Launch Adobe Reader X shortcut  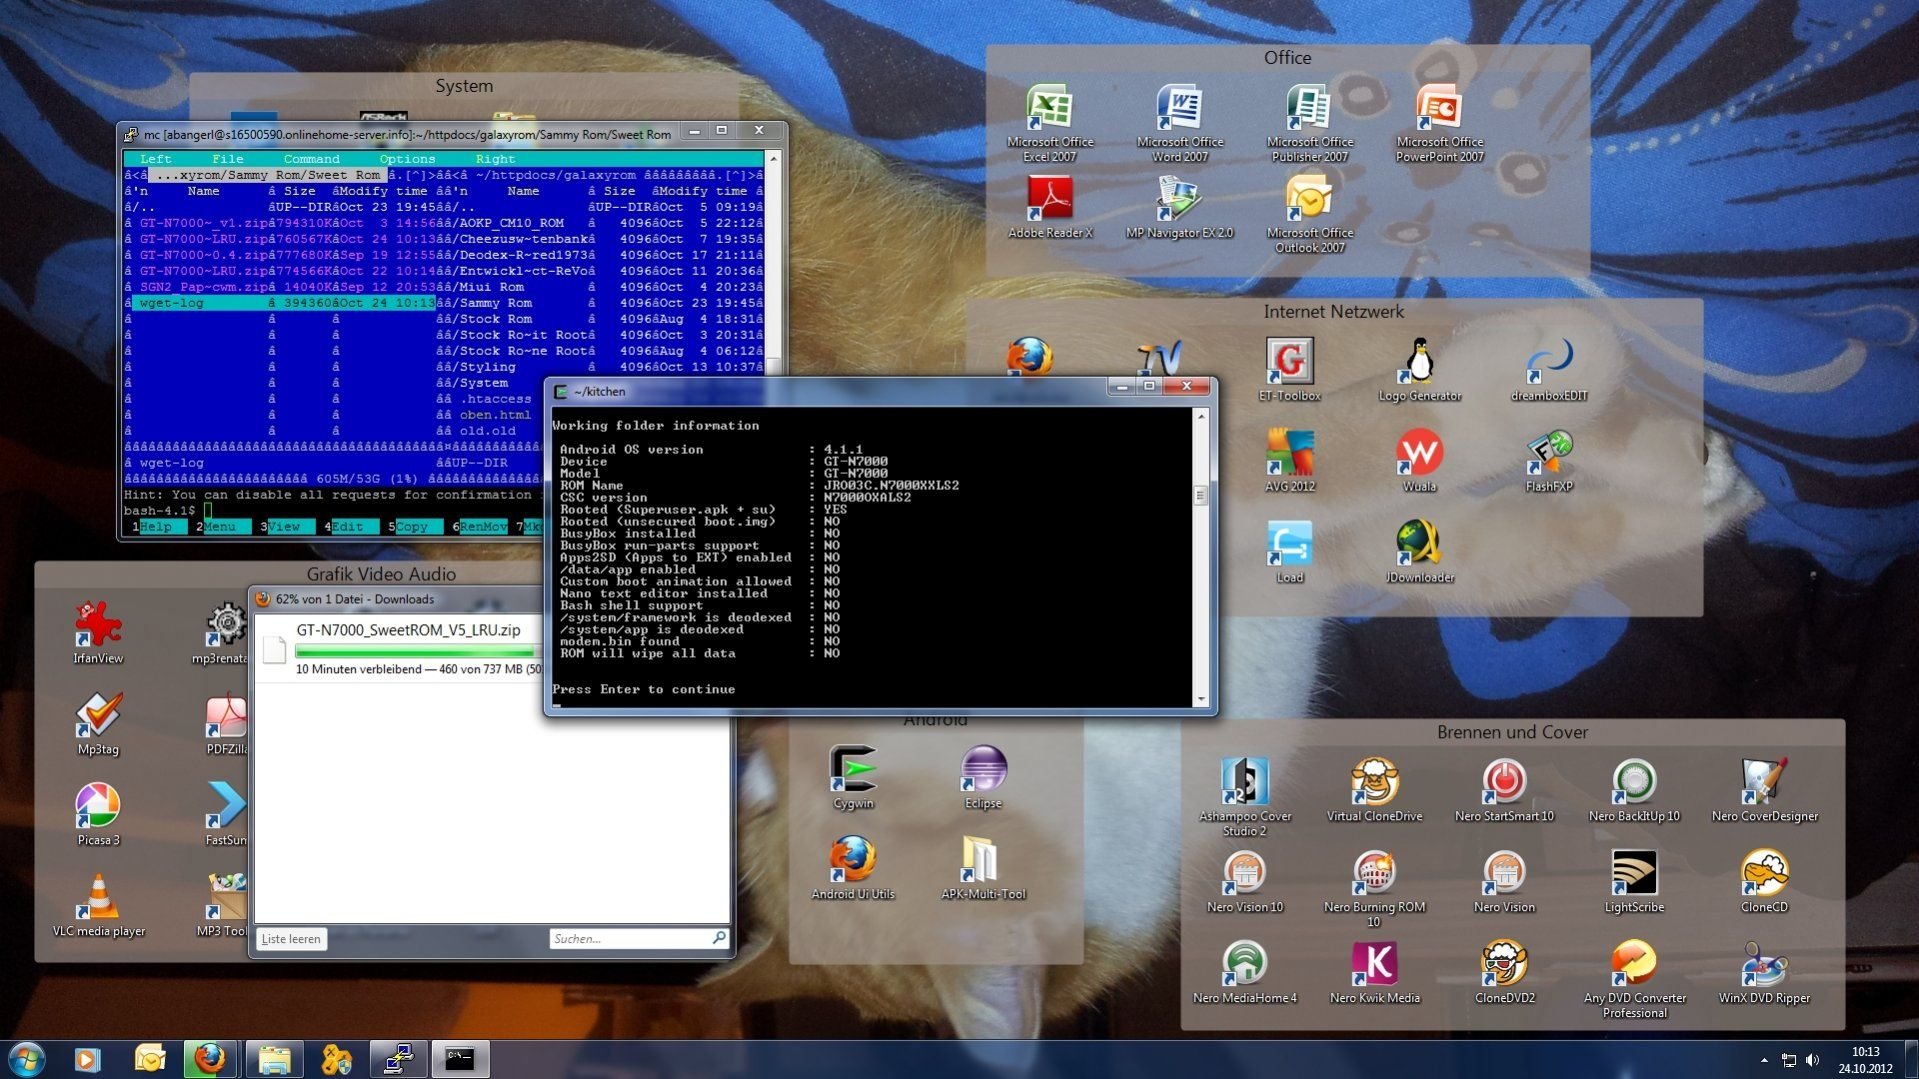point(1049,206)
